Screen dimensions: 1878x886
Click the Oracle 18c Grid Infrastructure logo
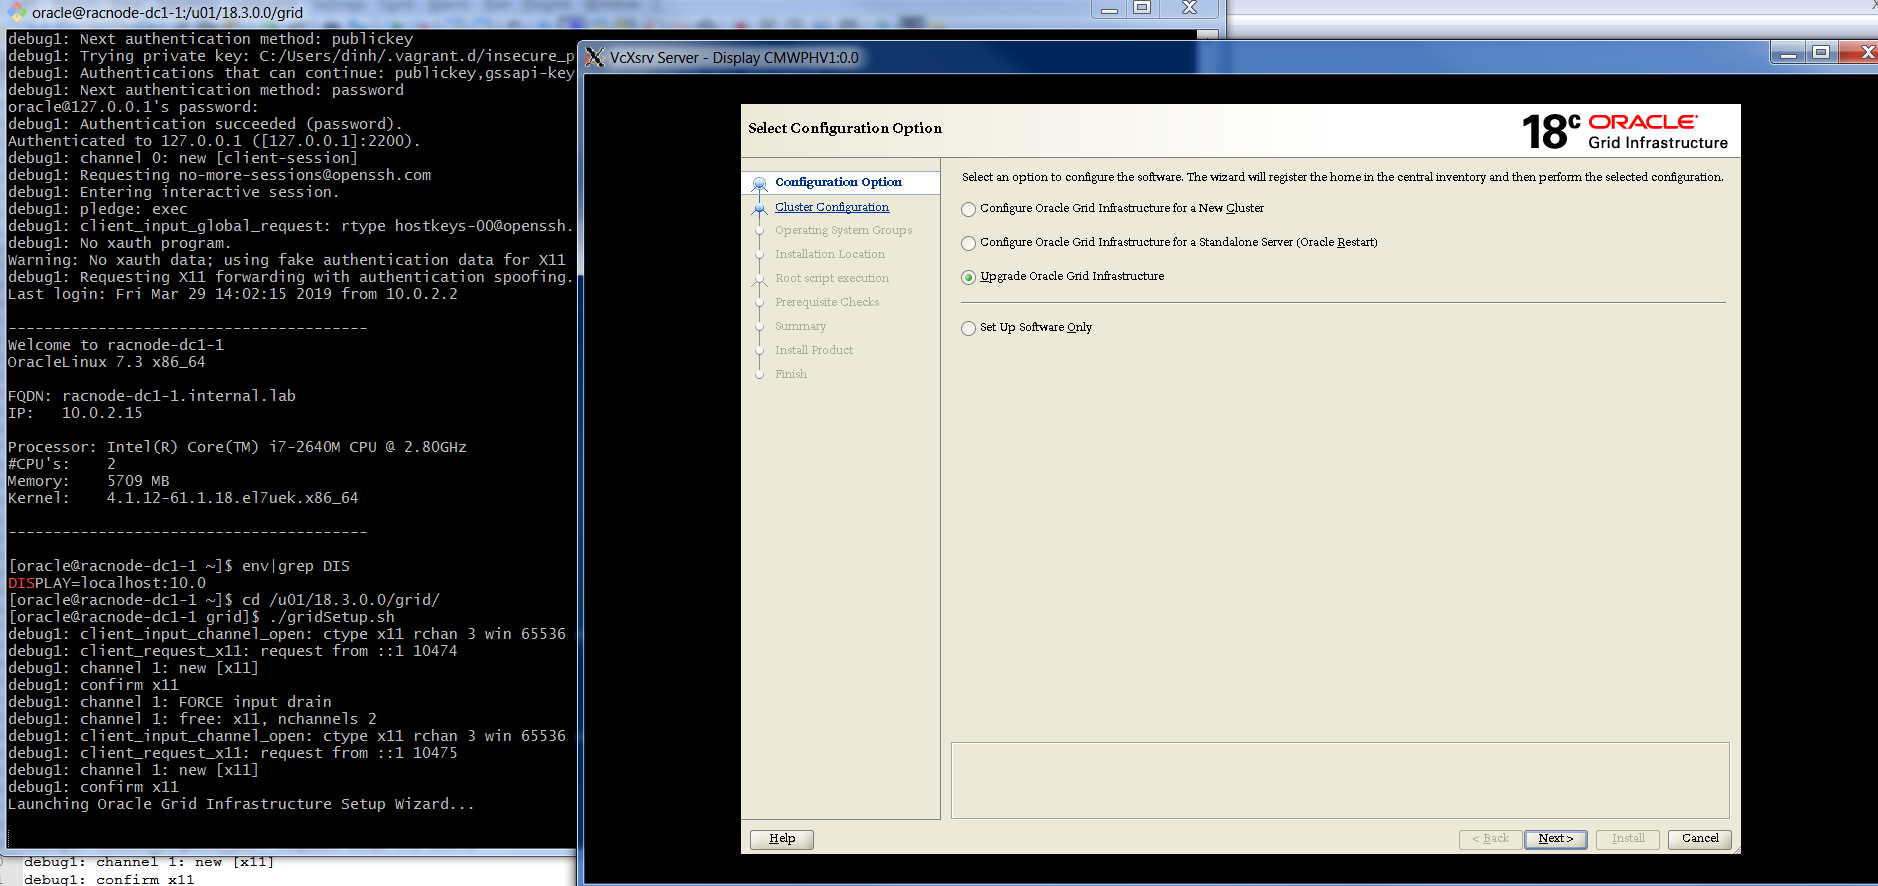1624,131
